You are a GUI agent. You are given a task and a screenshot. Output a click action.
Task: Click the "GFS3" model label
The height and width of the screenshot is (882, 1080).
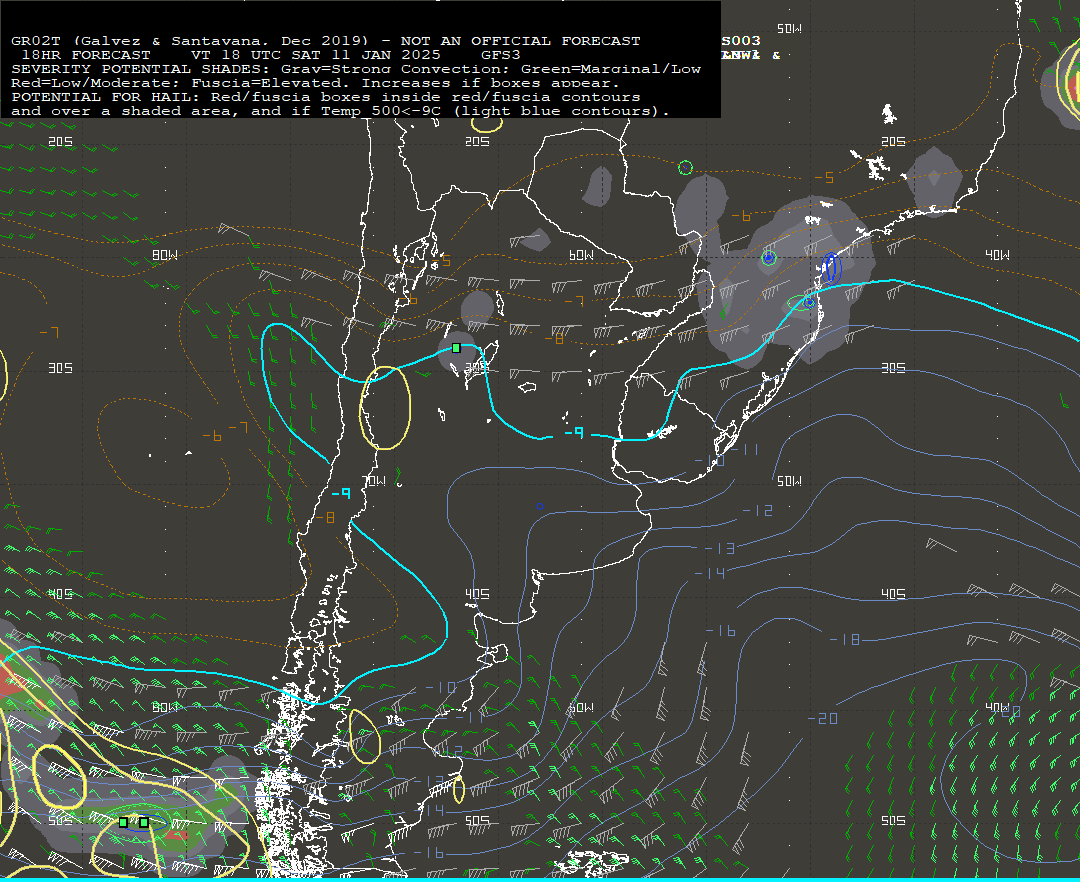(x=501, y=55)
